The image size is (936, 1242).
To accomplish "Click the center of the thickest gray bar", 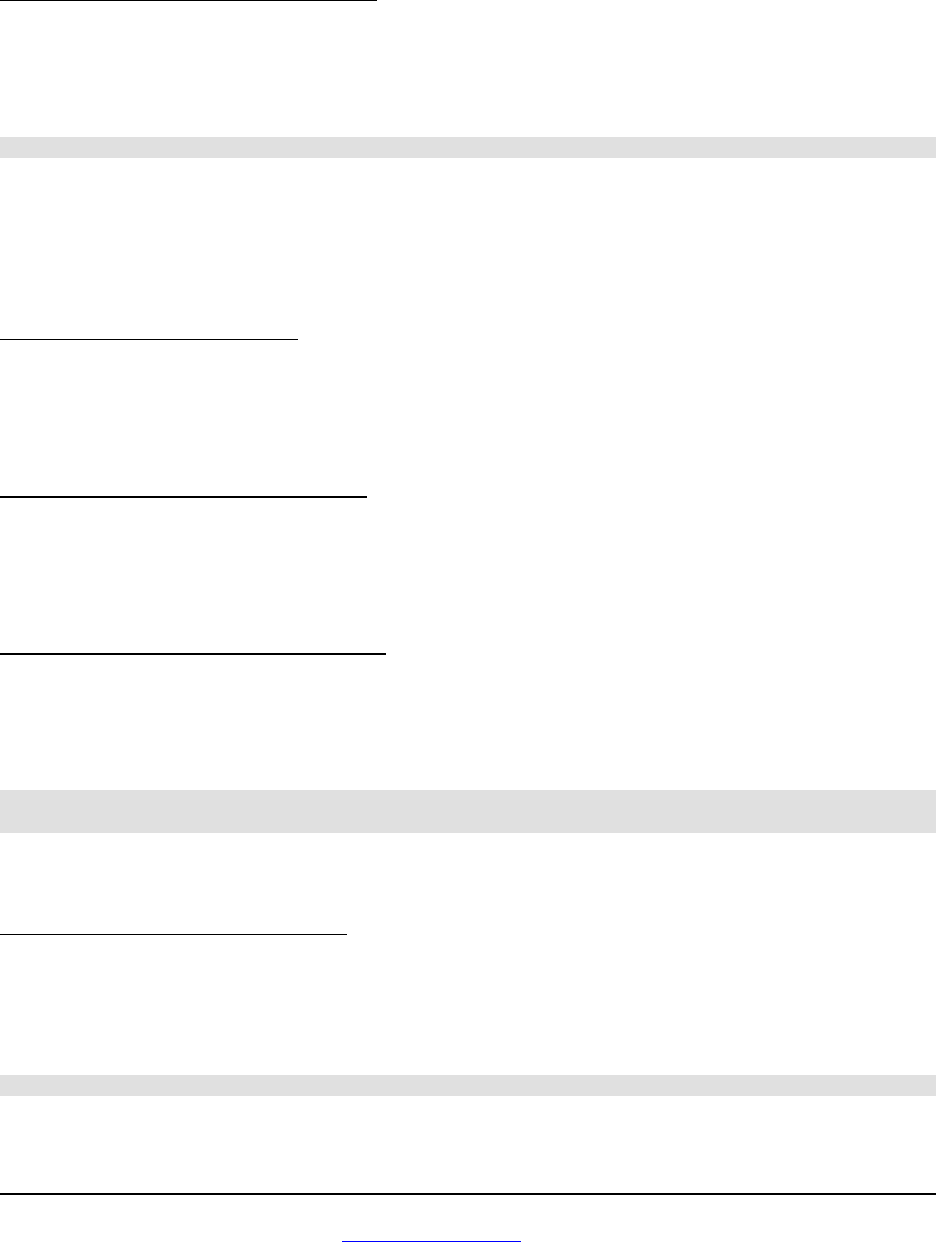I will (x=468, y=811).
